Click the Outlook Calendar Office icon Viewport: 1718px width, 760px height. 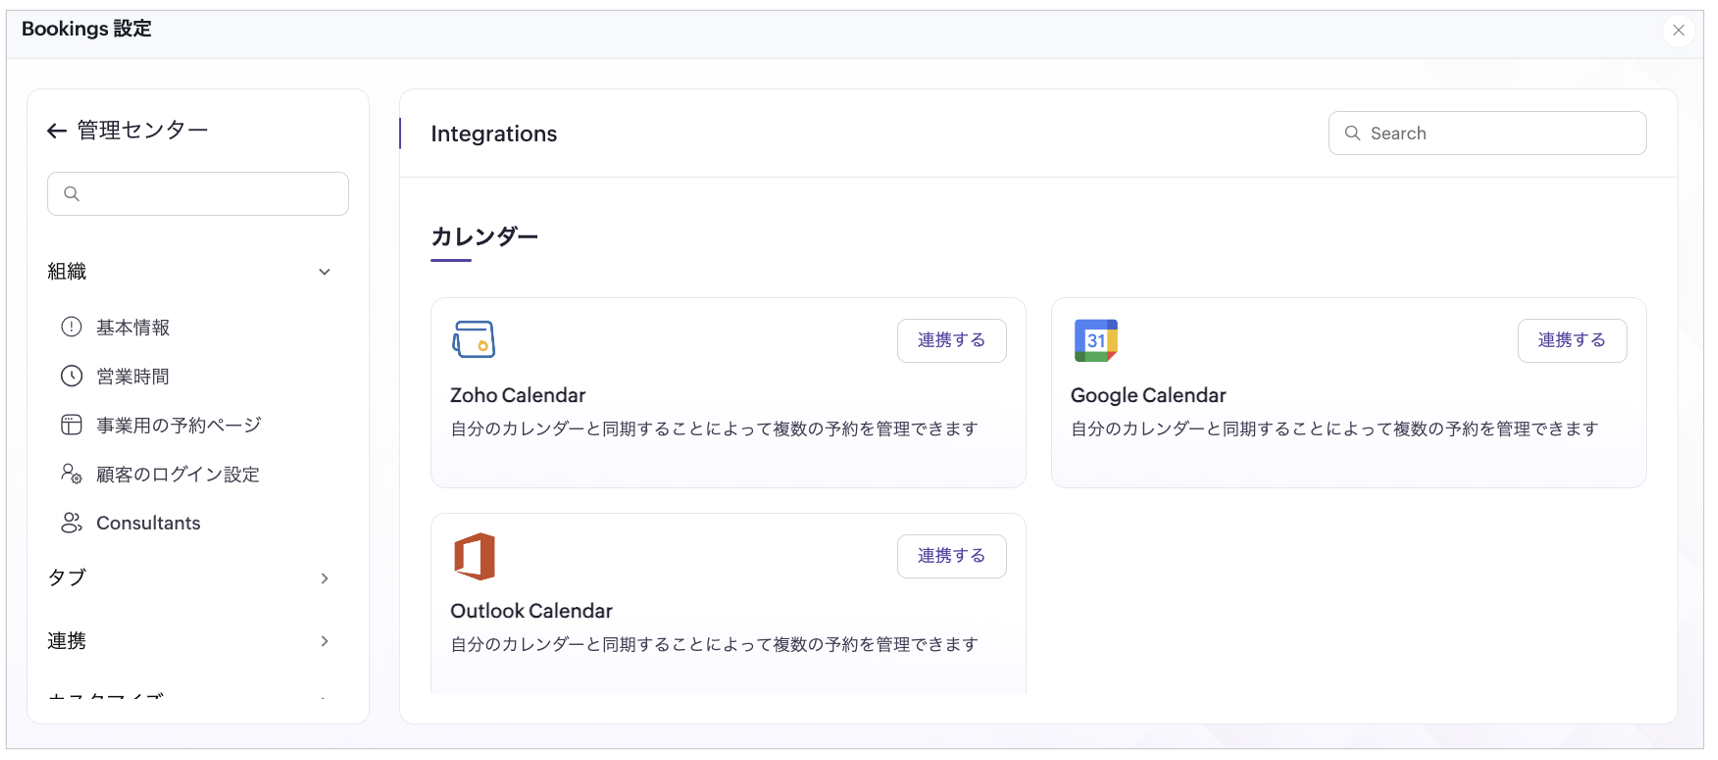(x=474, y=556)
